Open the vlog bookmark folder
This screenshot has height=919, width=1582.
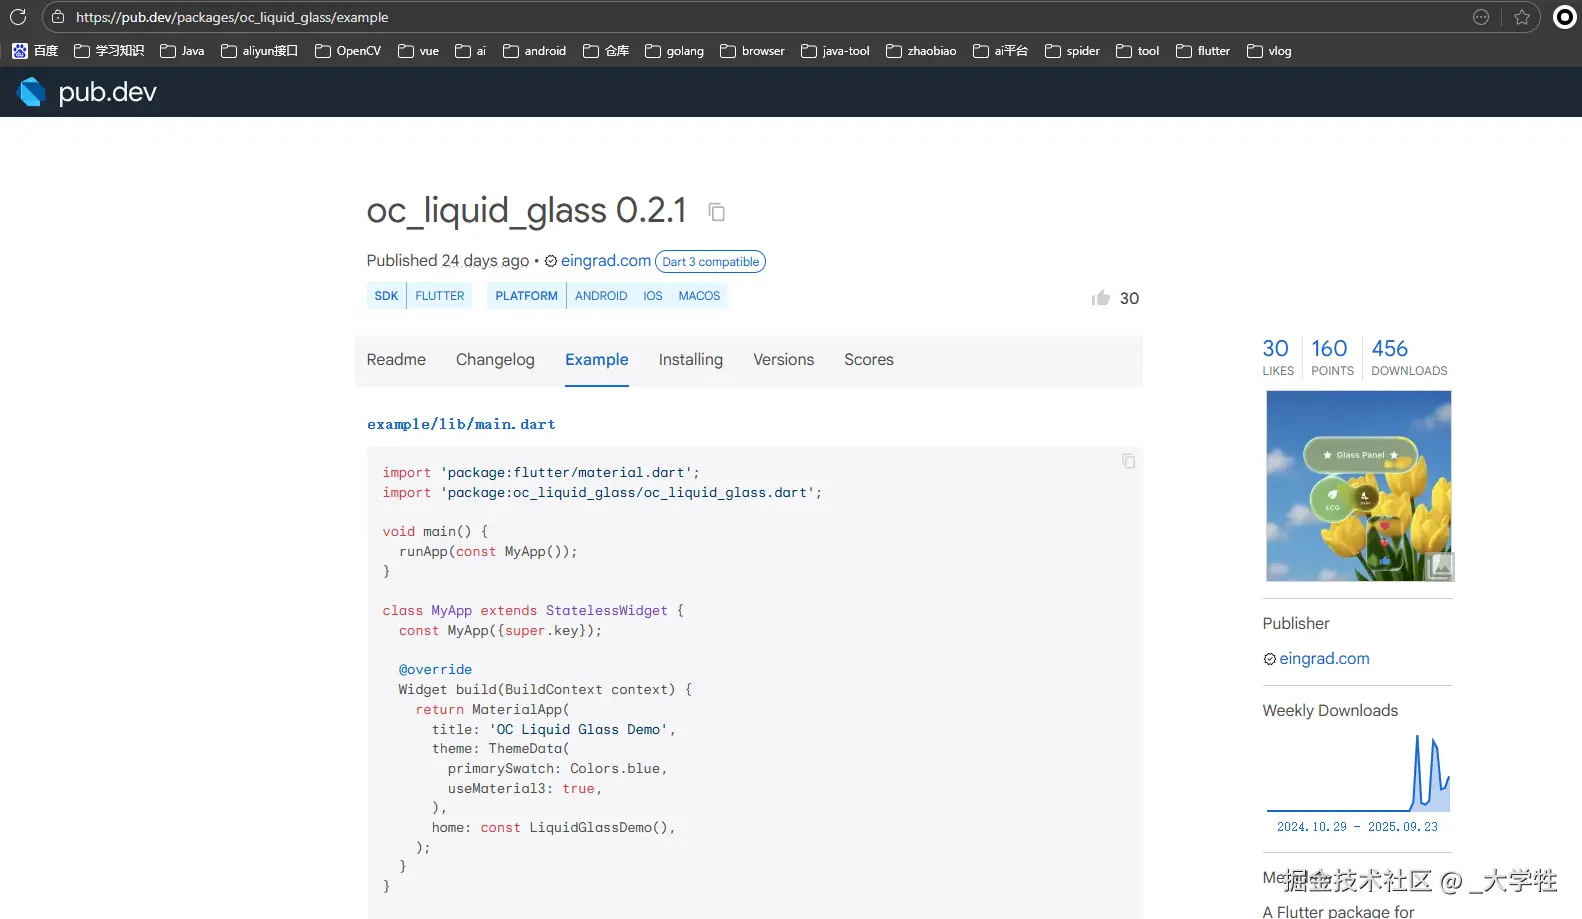point(1269,51)
